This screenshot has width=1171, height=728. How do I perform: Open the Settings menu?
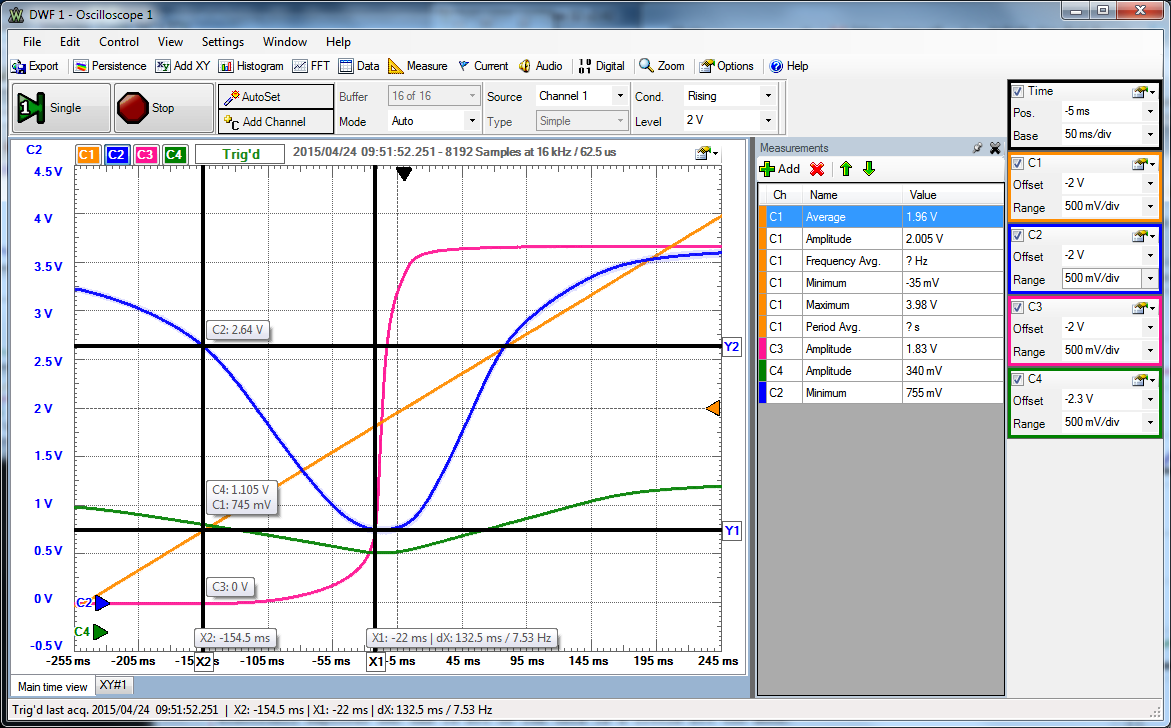(x=222, y=42)
